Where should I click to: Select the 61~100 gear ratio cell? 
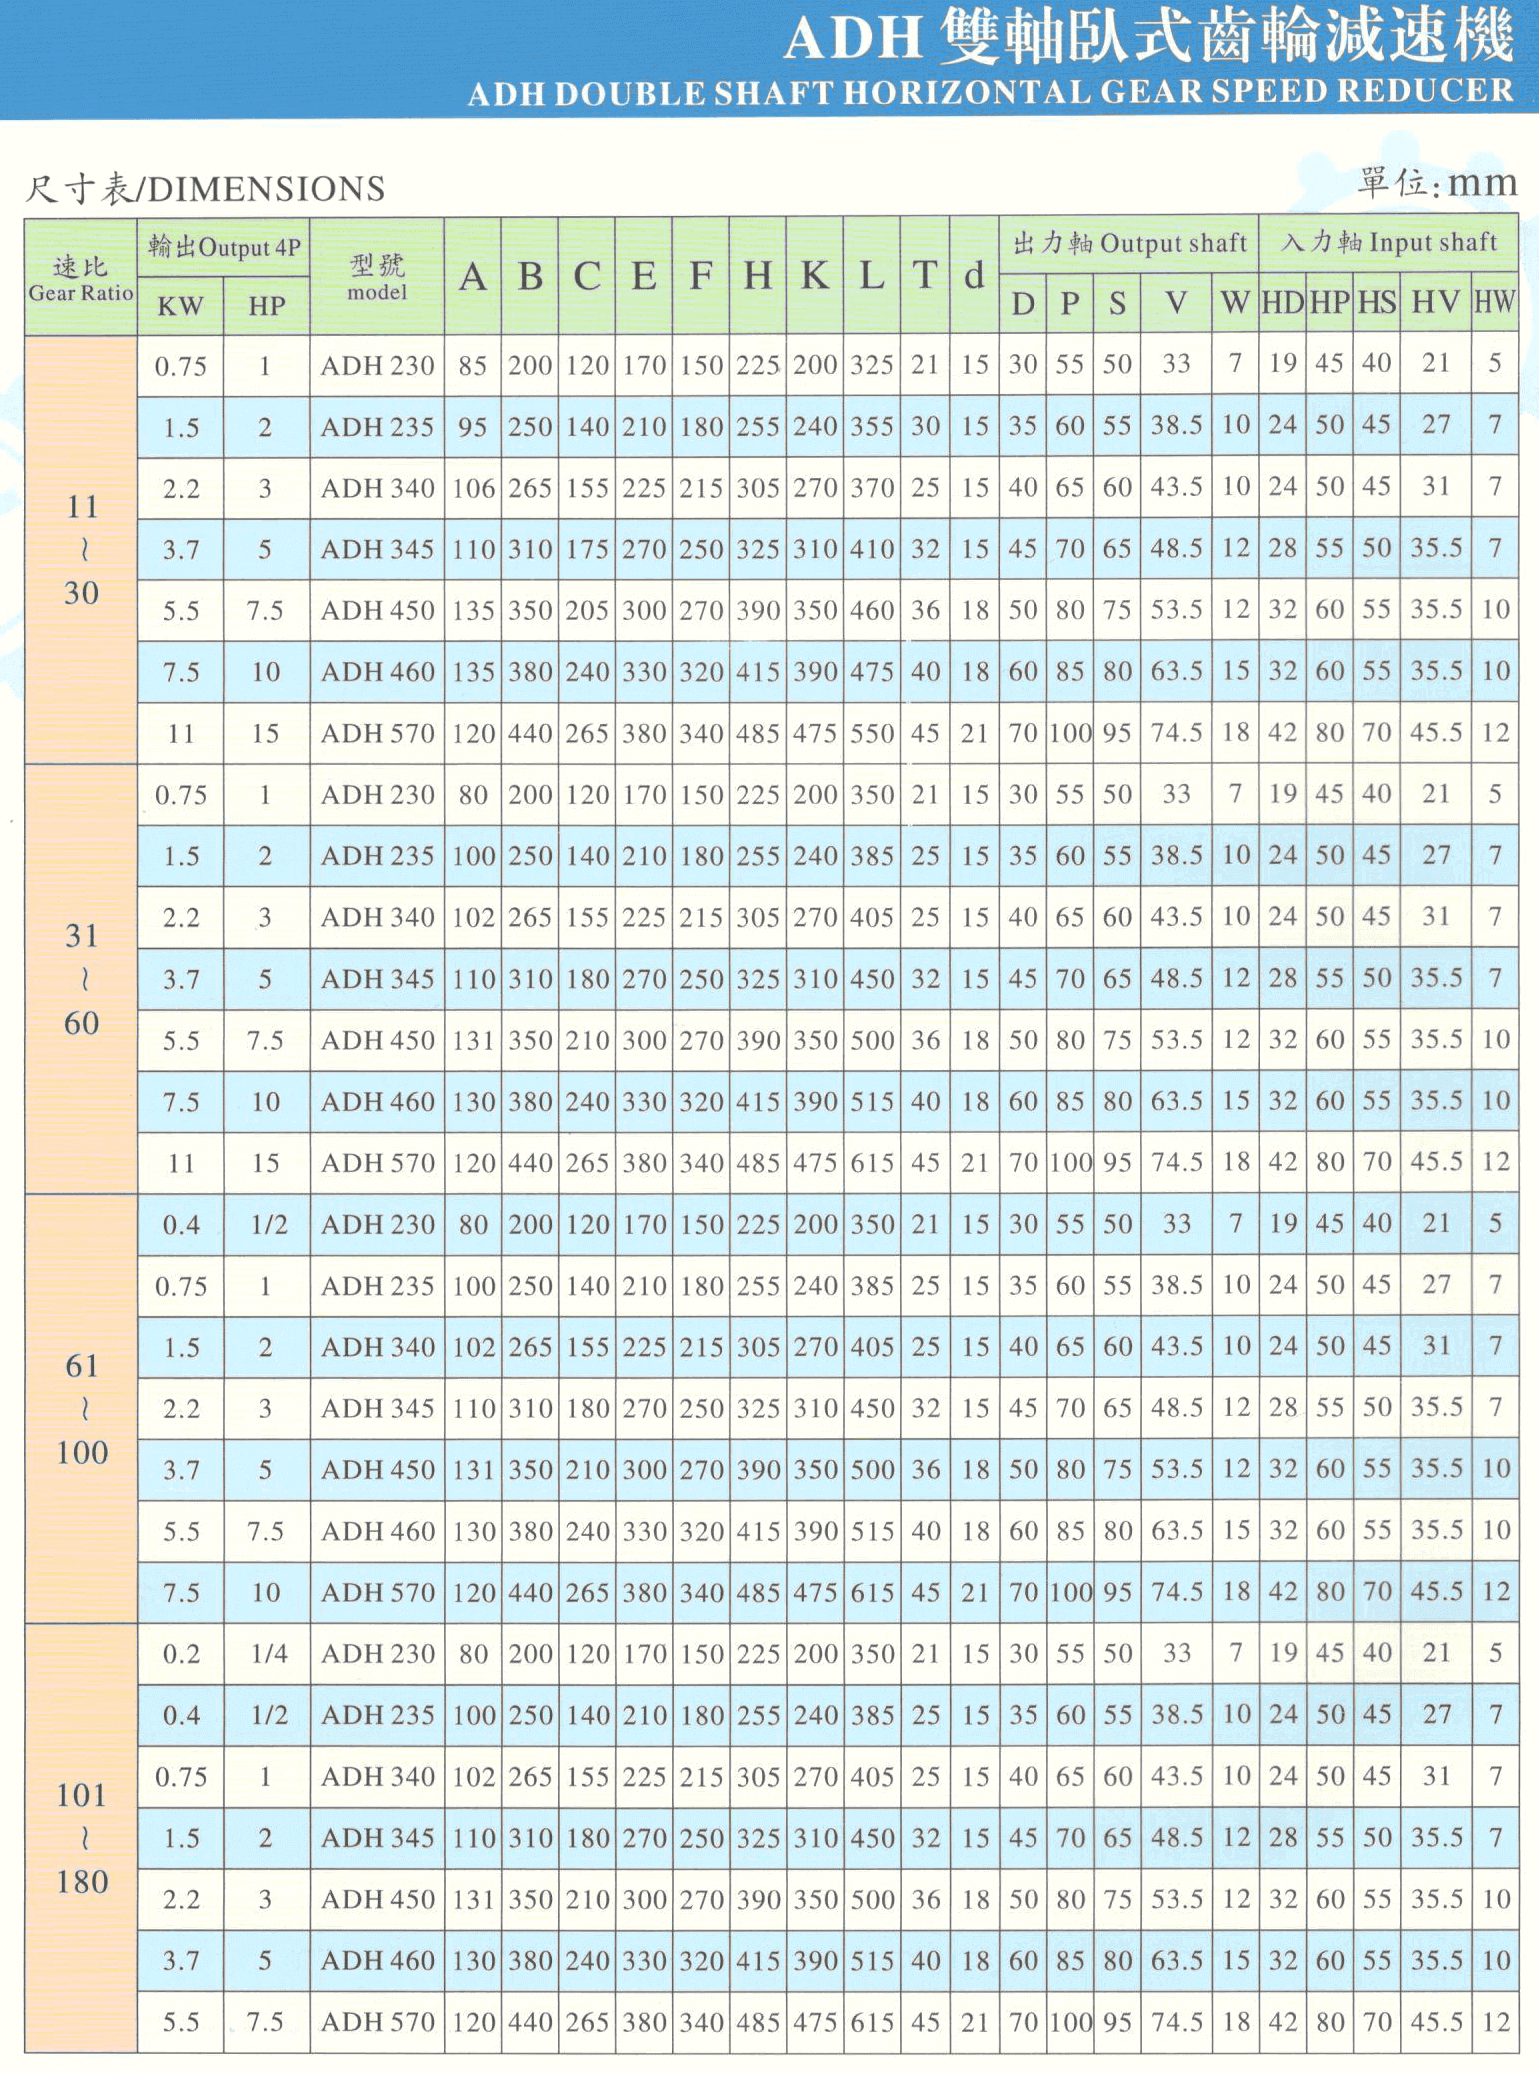(81, 1408)
